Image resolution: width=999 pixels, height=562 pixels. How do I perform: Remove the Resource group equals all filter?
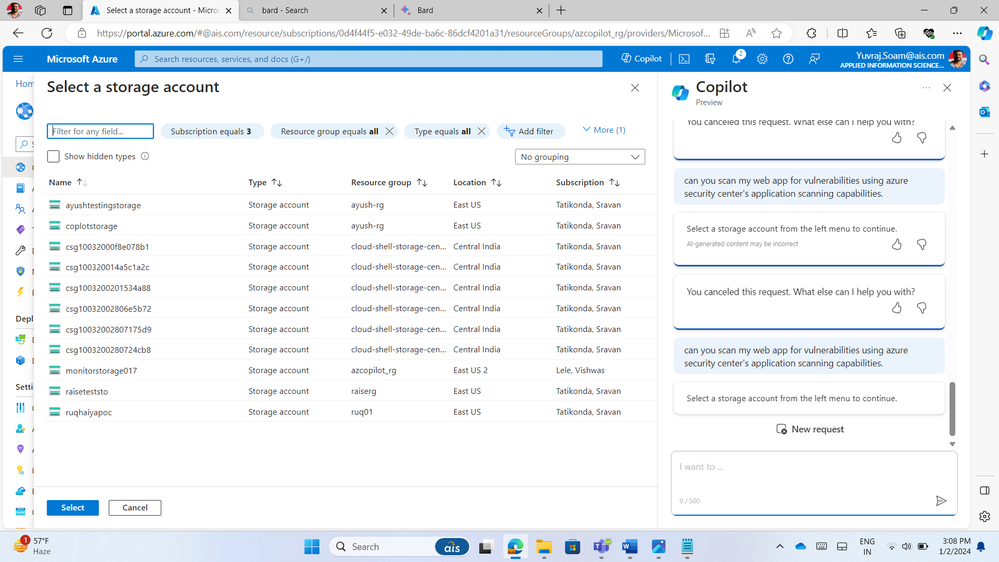click(389, 131)
